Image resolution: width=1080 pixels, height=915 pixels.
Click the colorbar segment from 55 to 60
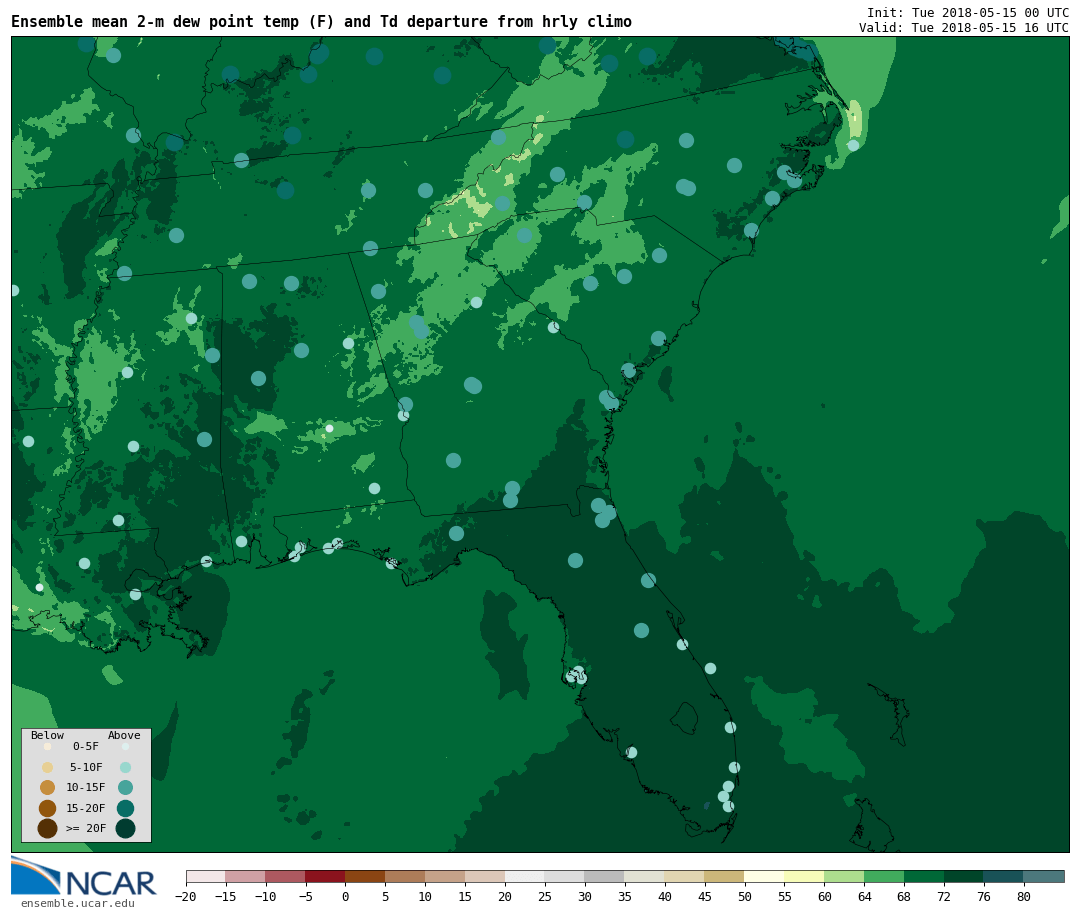805,876
